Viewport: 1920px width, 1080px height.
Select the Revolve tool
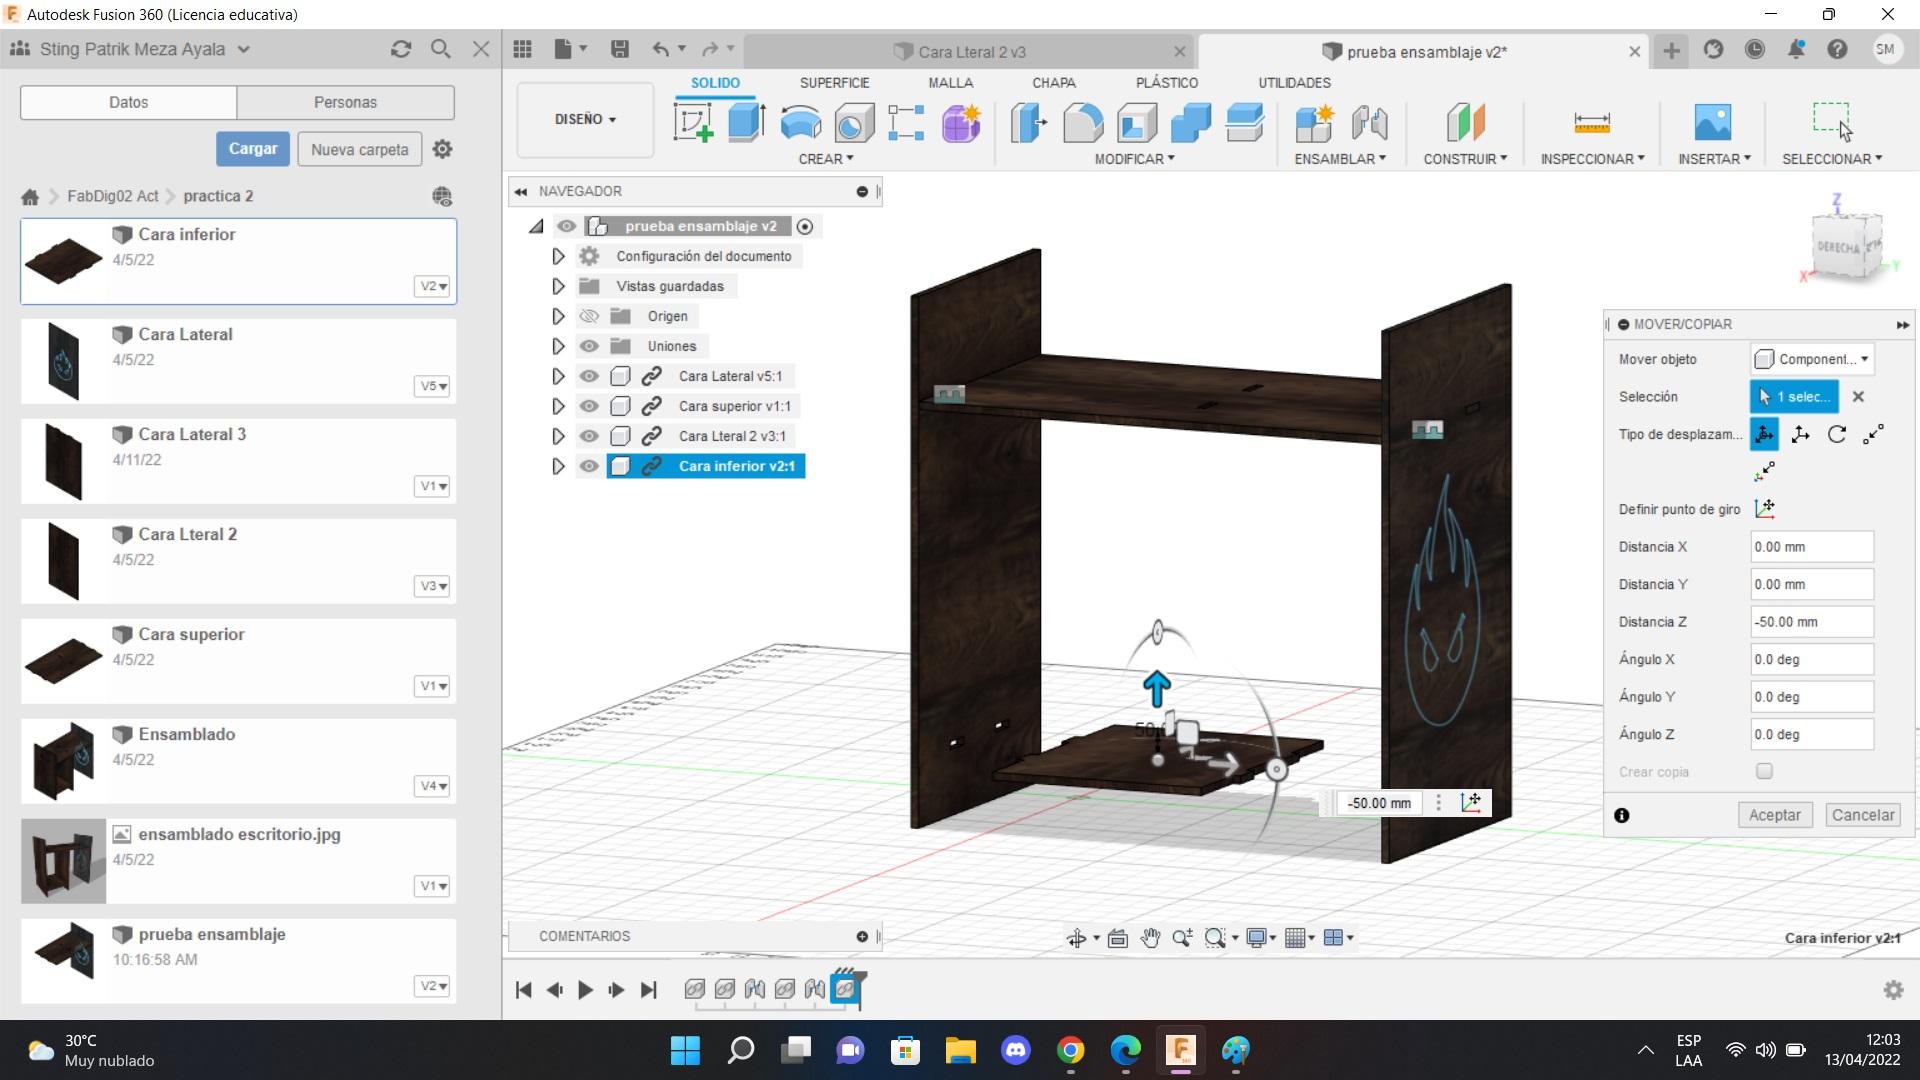tap(800, 123)
